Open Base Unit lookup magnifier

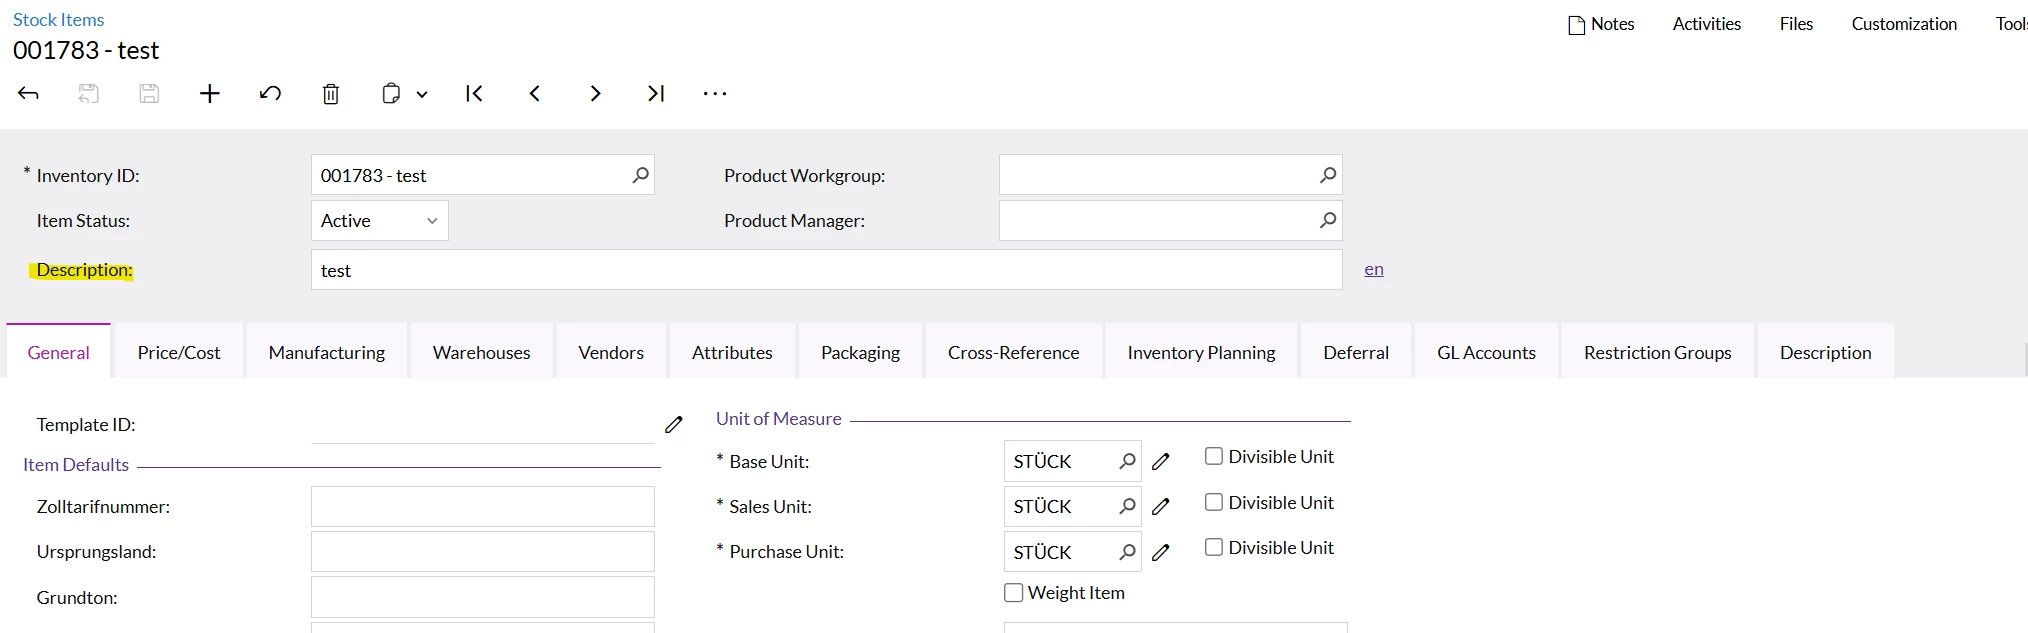point(1127,461)
